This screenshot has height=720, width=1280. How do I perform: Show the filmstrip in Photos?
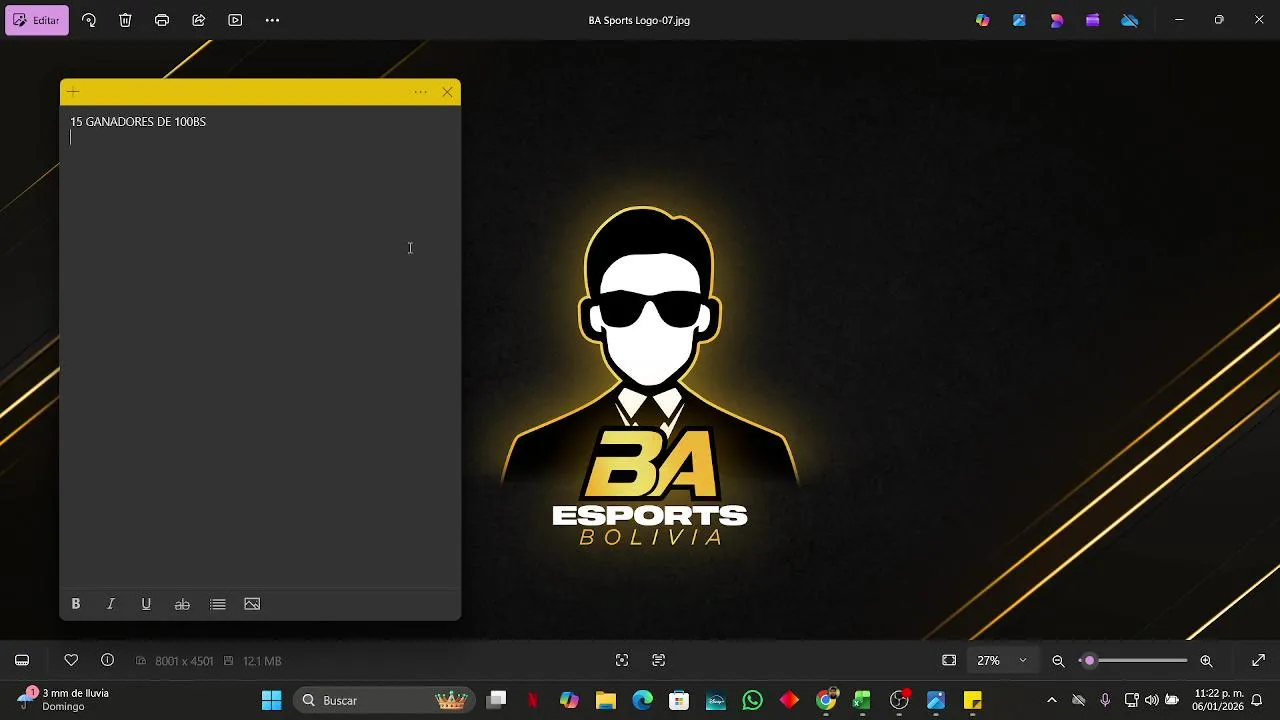(22, 660)
